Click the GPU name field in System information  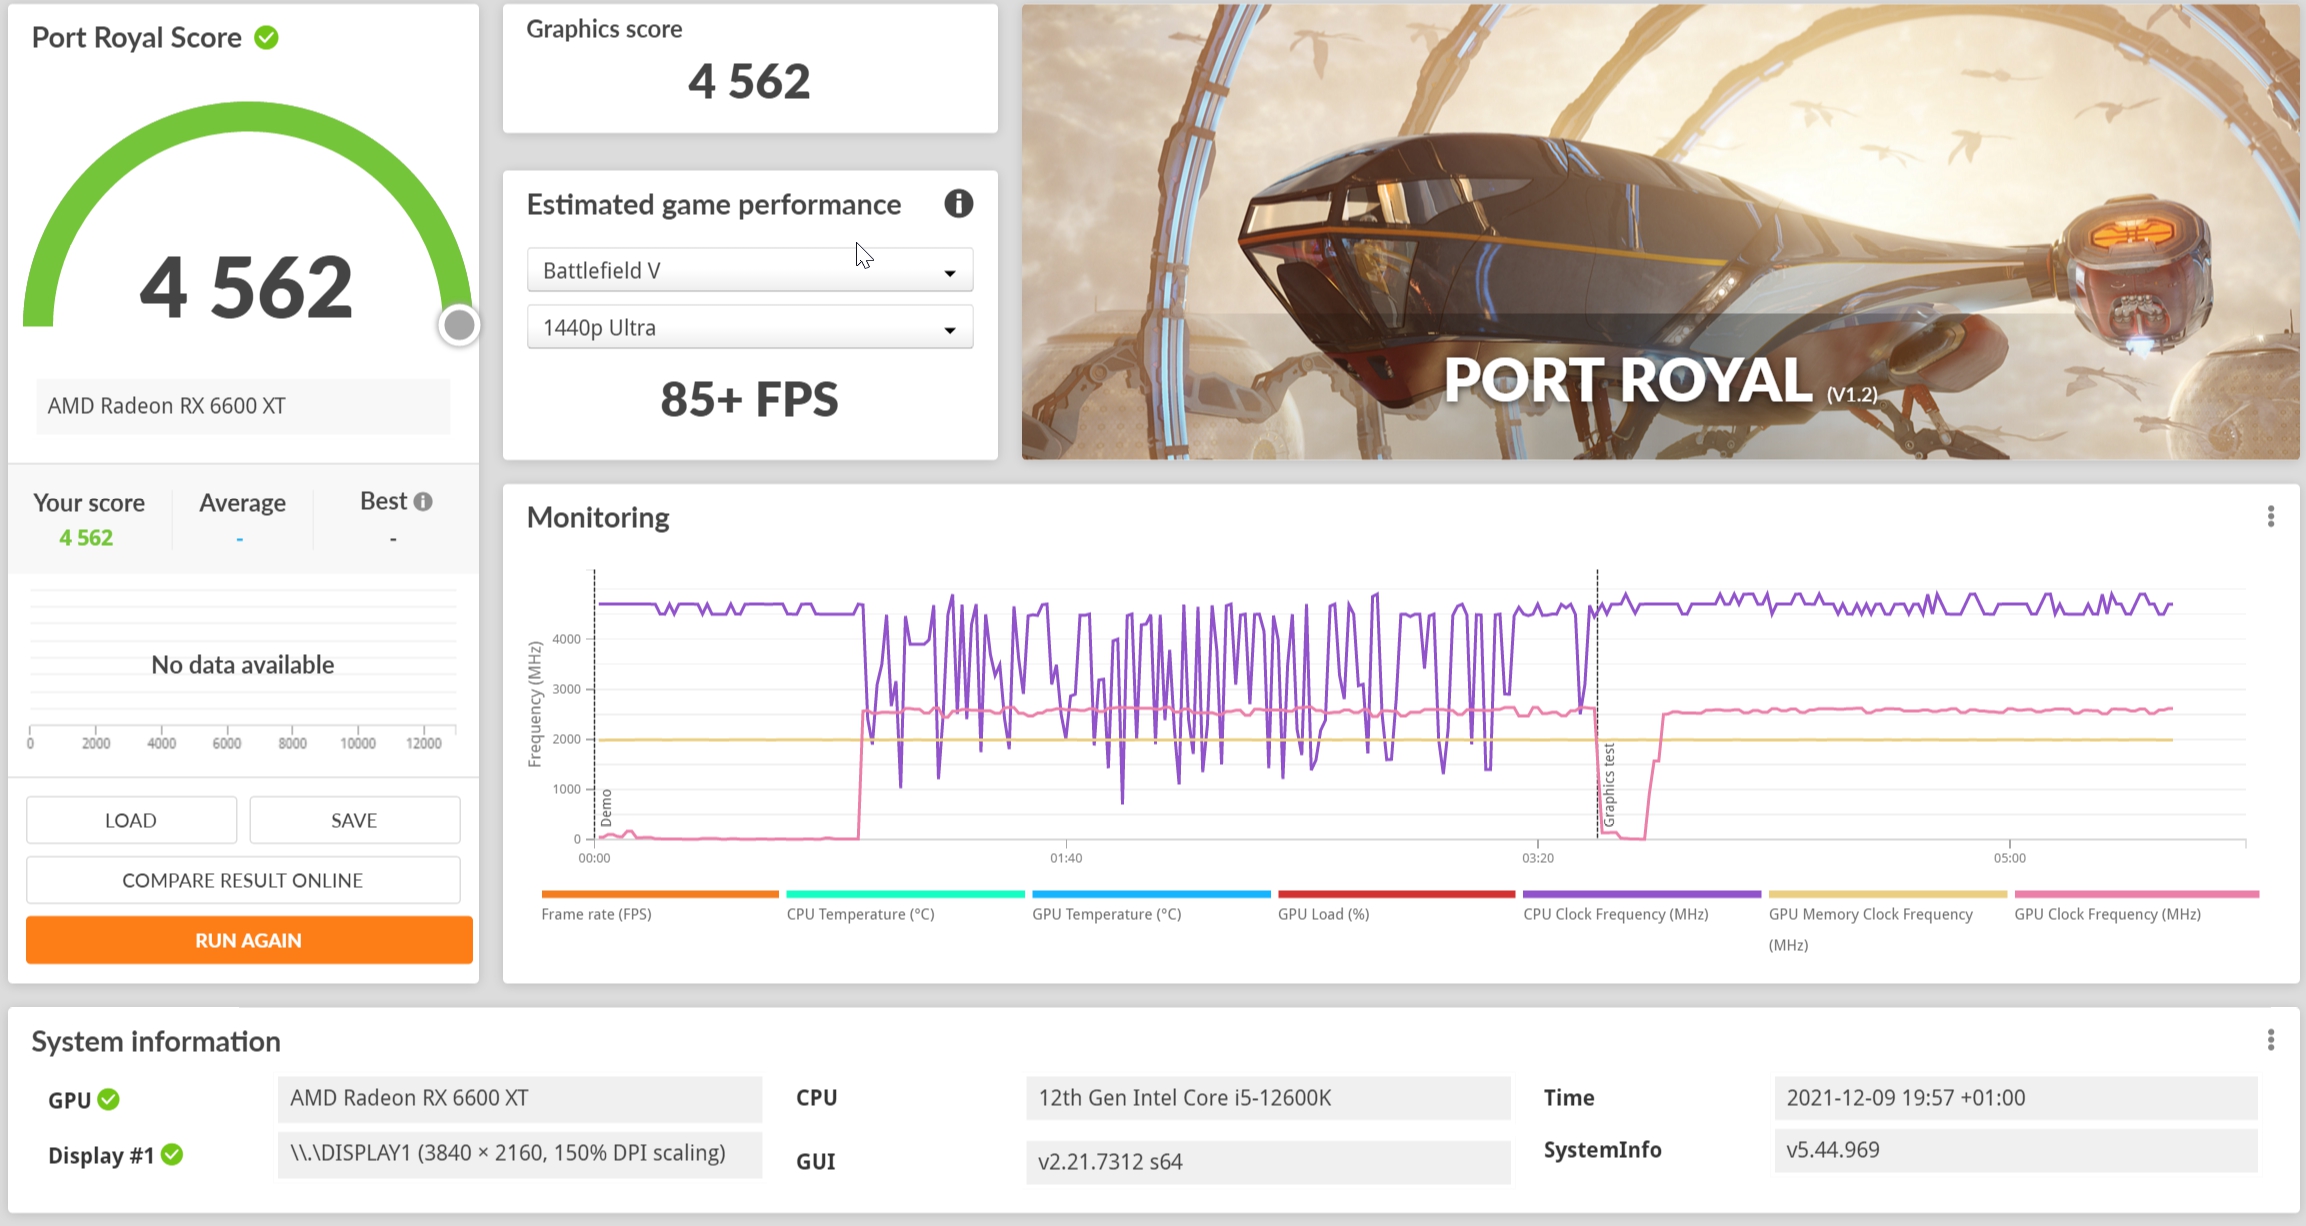(520, 1098)
